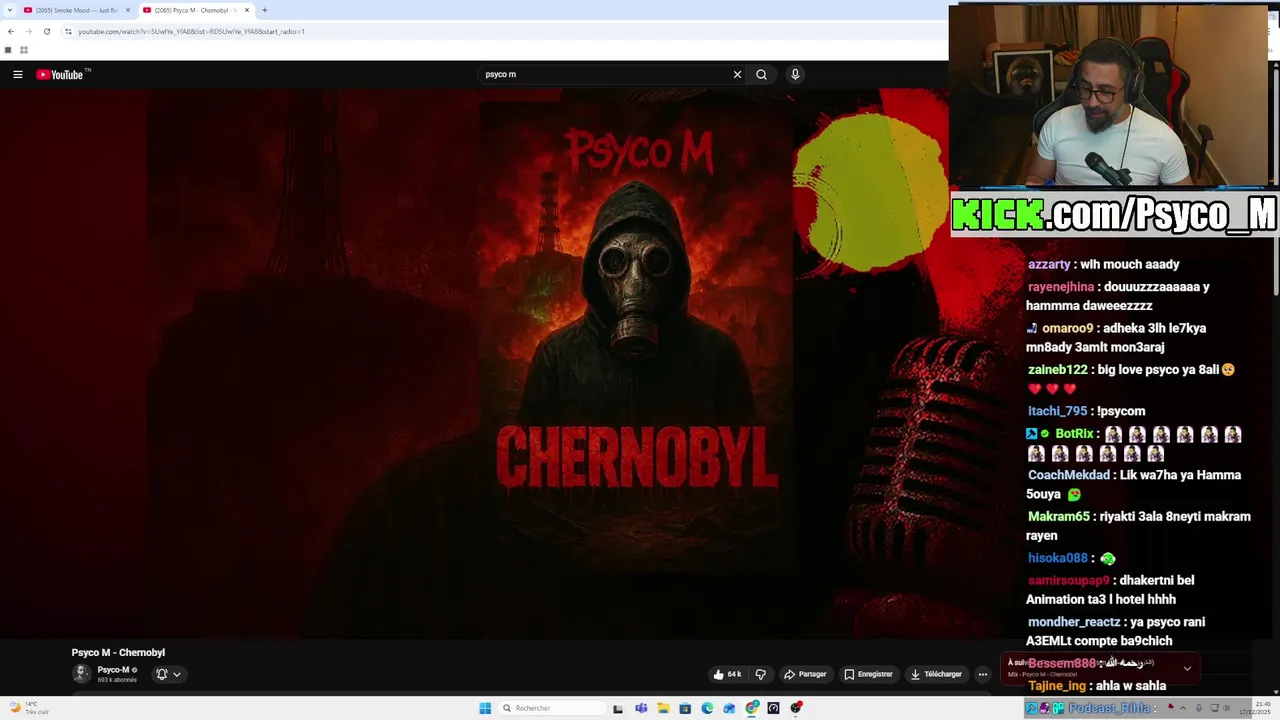
Task: Click the taskbar Rechercher search box
Action: 552,708
